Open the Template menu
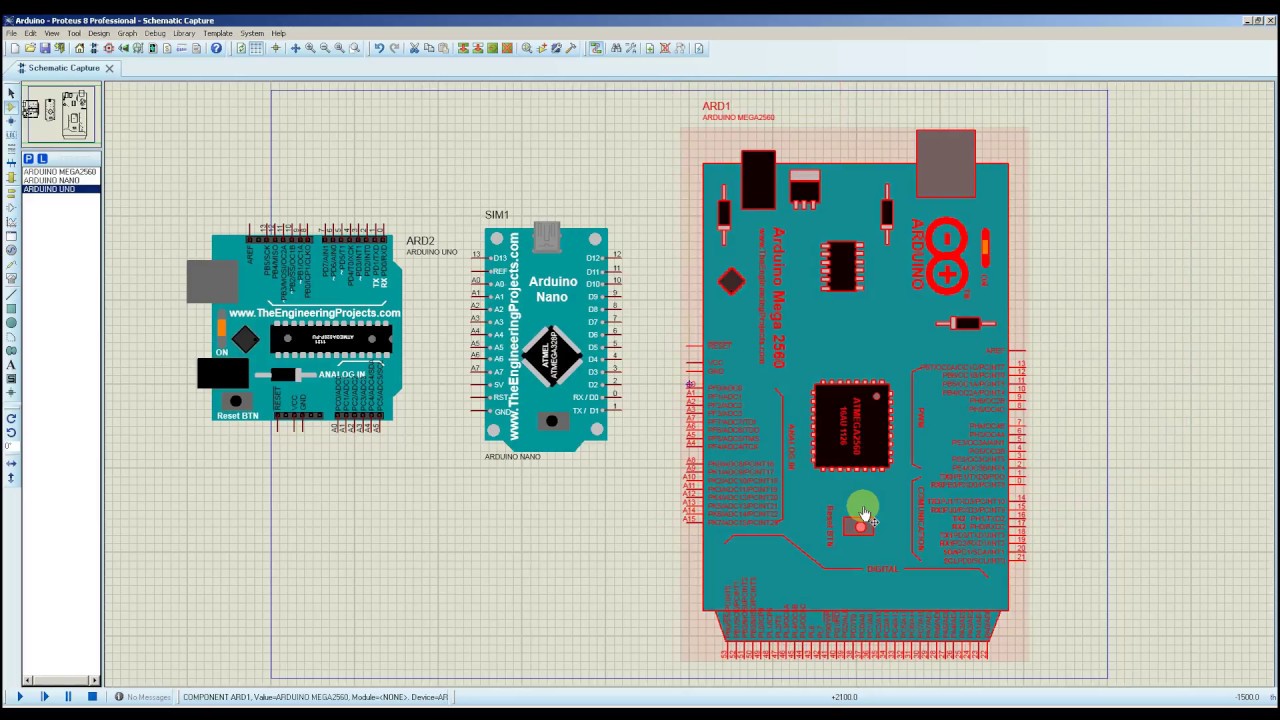The width and height of the screenshot is (1280, 720). pyautogui.click(x=218, y=33)
